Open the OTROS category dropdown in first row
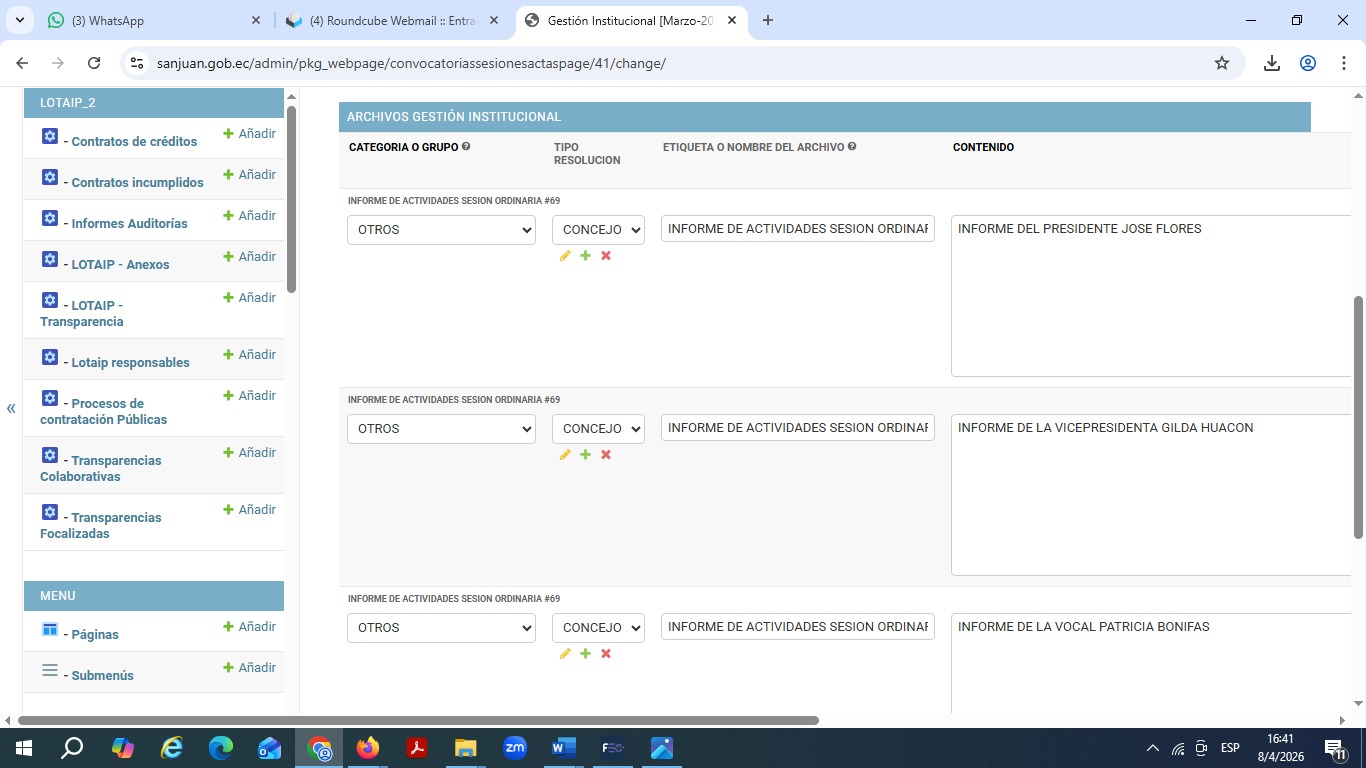The image size is (1366, 768). coord(441,230)
